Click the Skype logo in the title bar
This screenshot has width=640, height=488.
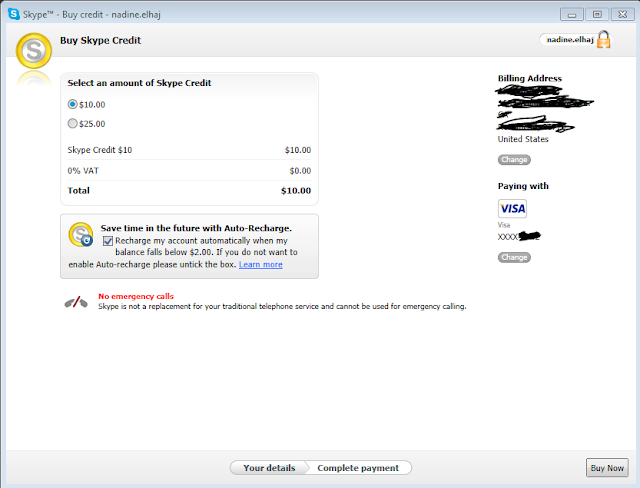(x=13, y=14)
